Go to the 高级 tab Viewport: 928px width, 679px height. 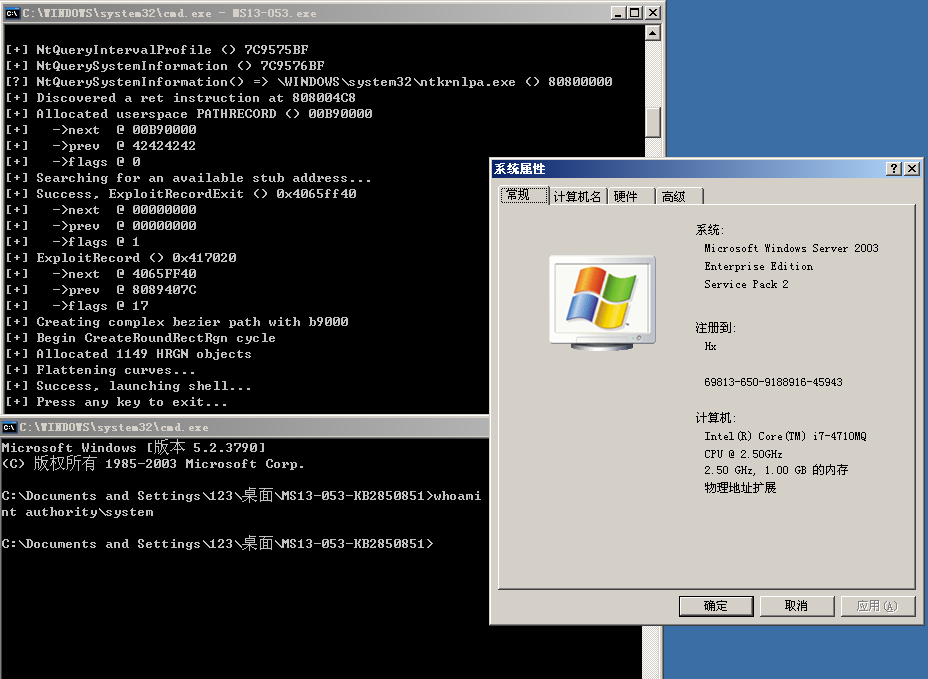pos(675,197)
